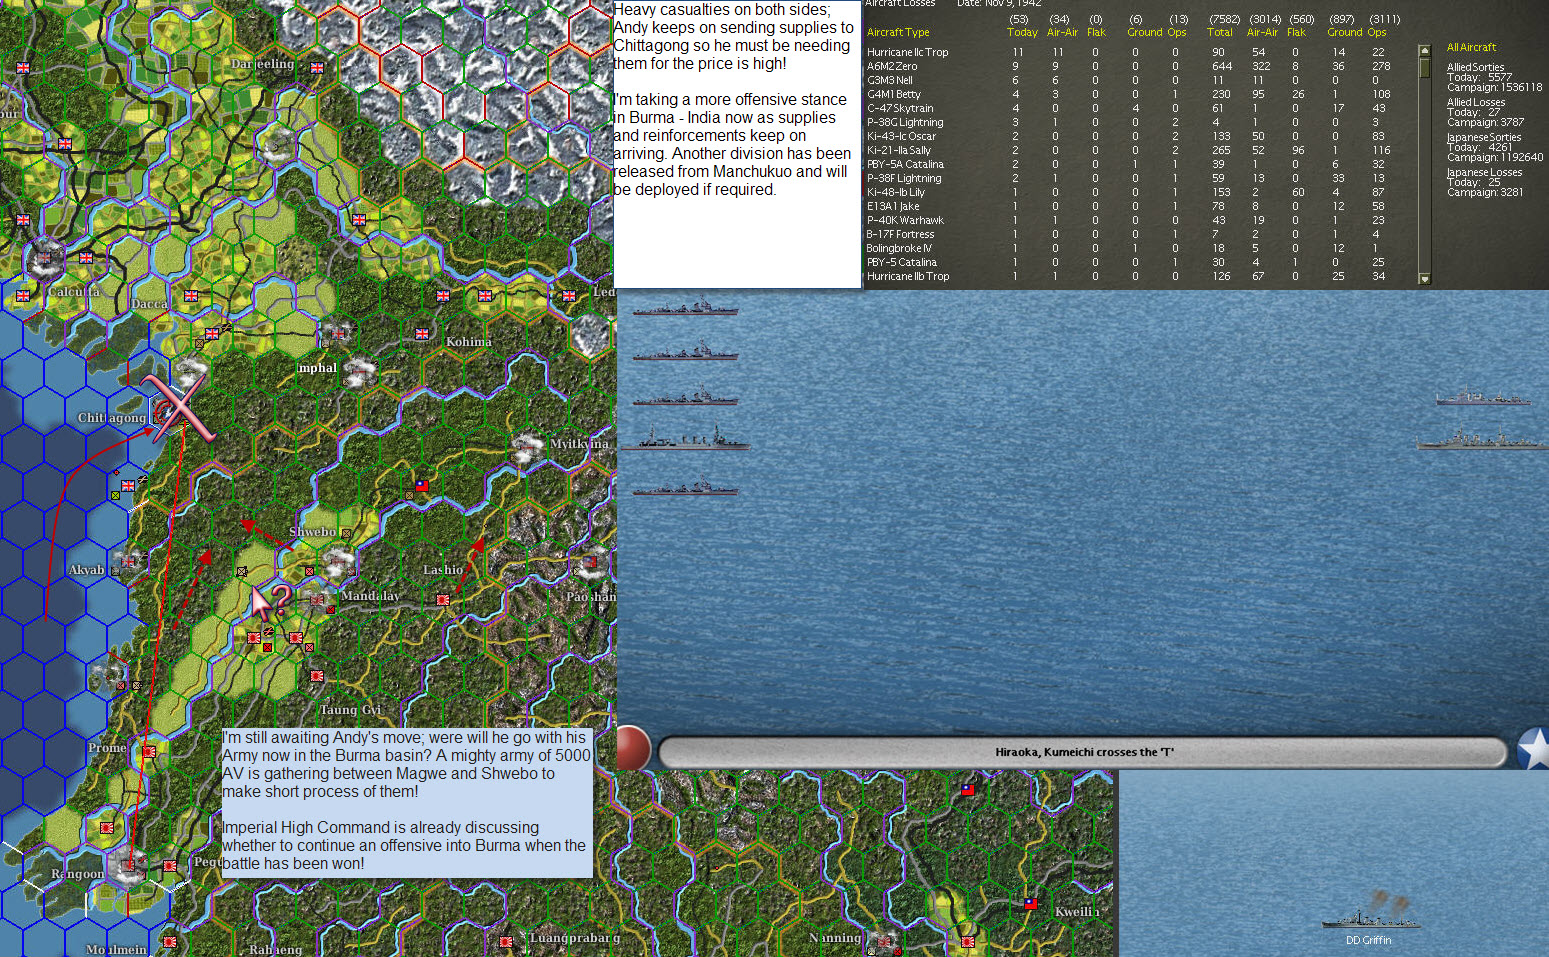Click the red round button beside message bar
The image size is (1549, 957).
point(633,749)
